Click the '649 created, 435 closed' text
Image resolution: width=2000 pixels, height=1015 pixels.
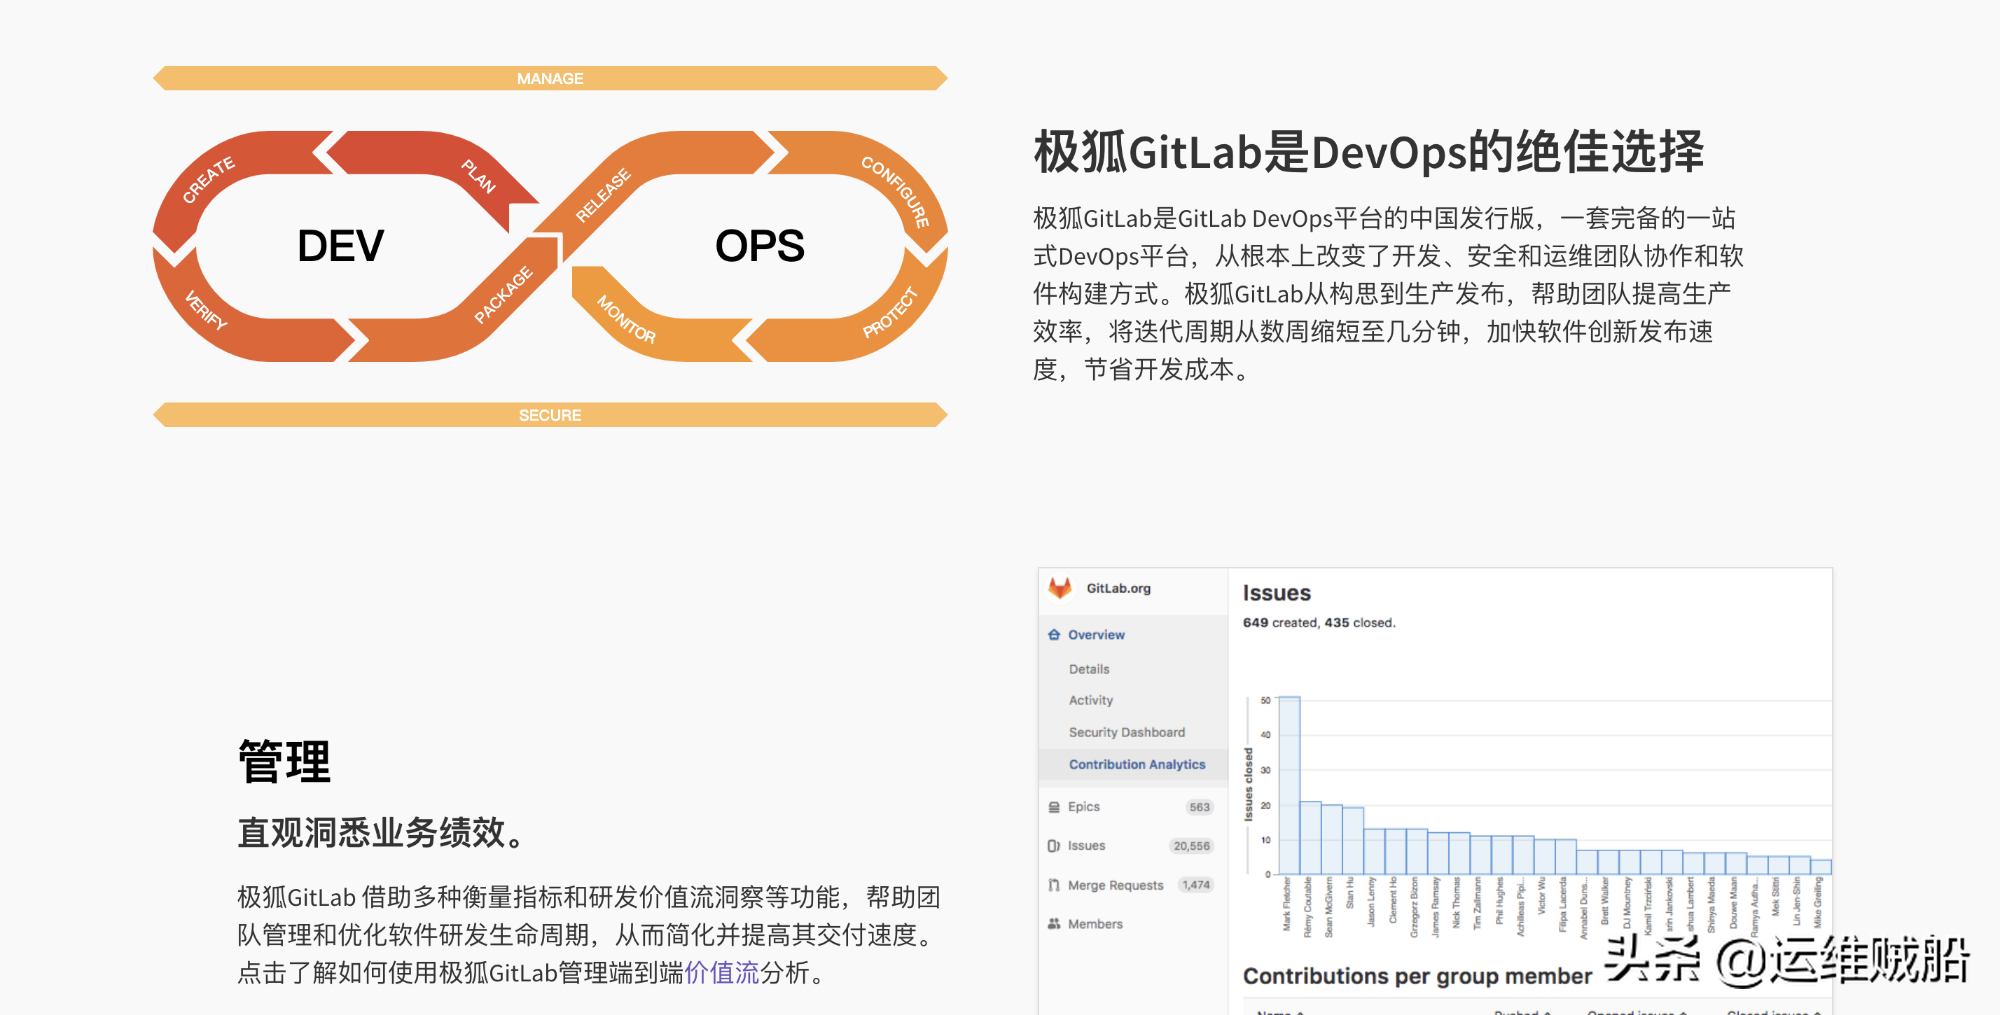click(x=1319, y=622)
